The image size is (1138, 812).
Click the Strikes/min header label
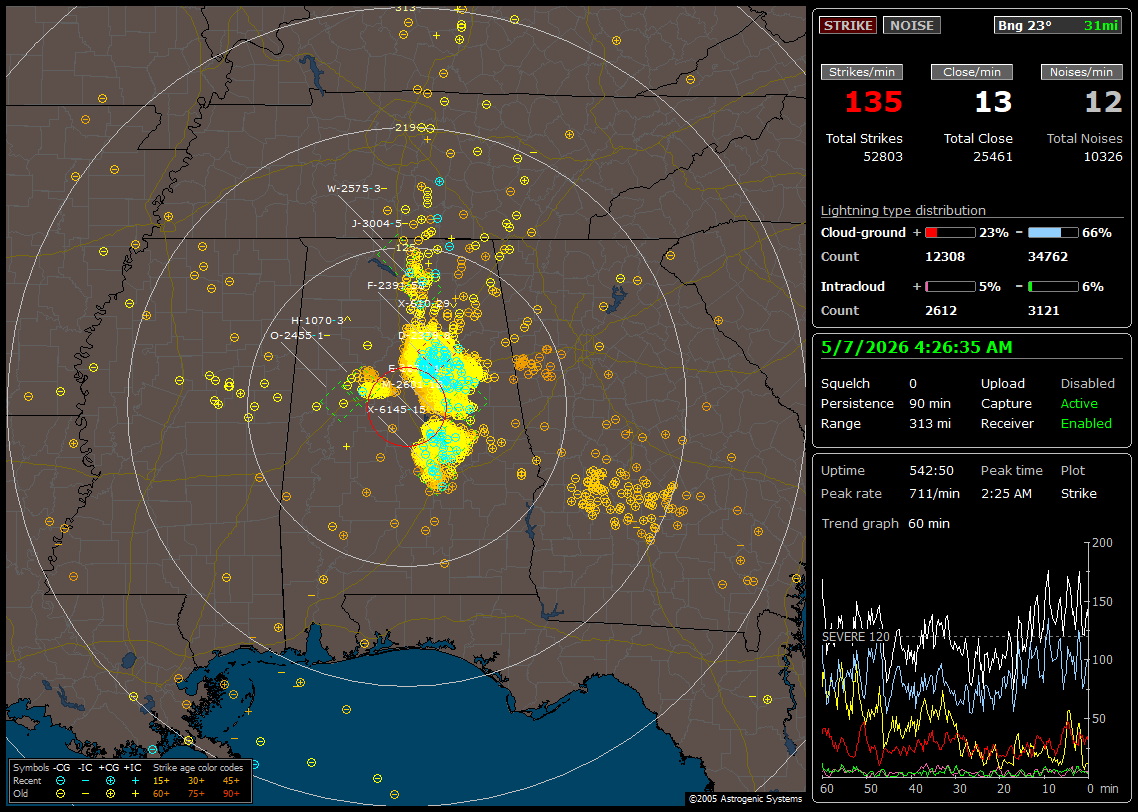coord(862,72)
